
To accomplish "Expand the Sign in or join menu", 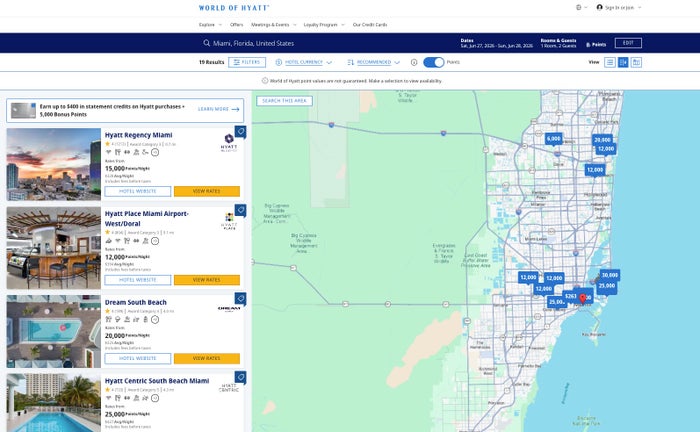I will tap(619, 8).
